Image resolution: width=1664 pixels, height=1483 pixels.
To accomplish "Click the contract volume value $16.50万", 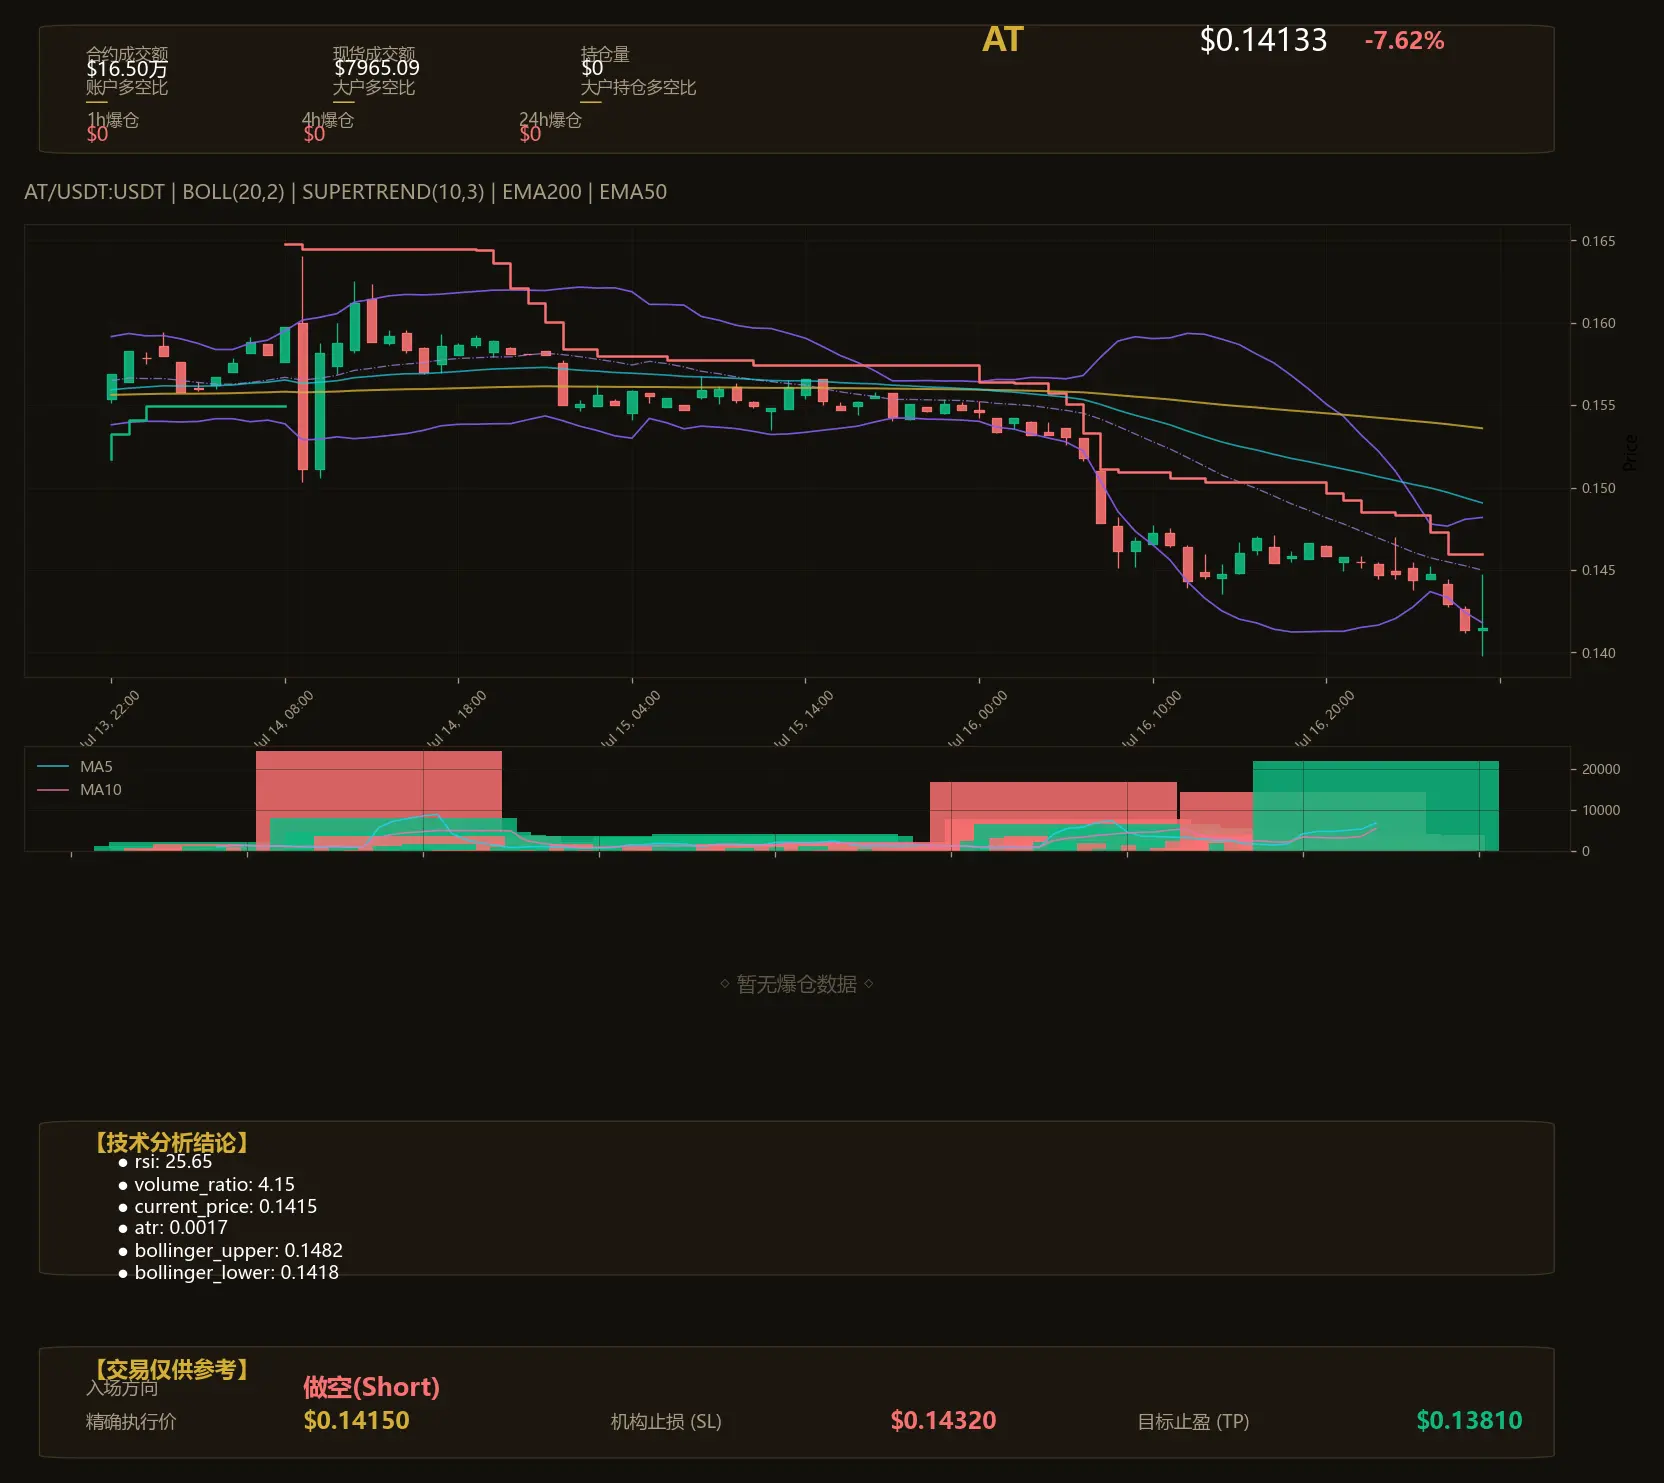I will click(x=127, y=68).
